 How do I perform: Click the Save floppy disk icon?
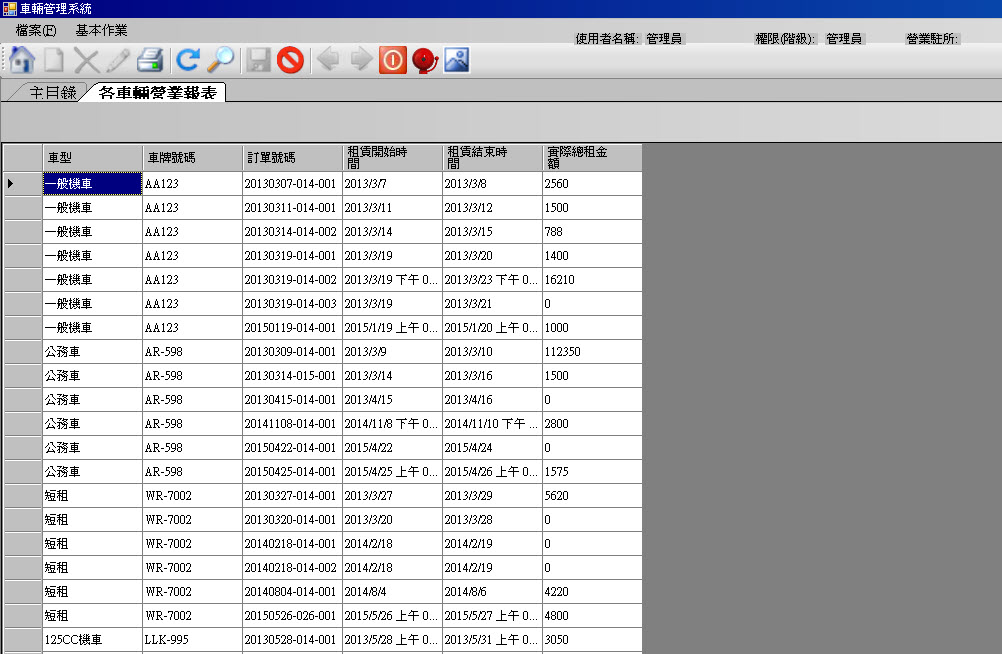click(x=259, y=61)
